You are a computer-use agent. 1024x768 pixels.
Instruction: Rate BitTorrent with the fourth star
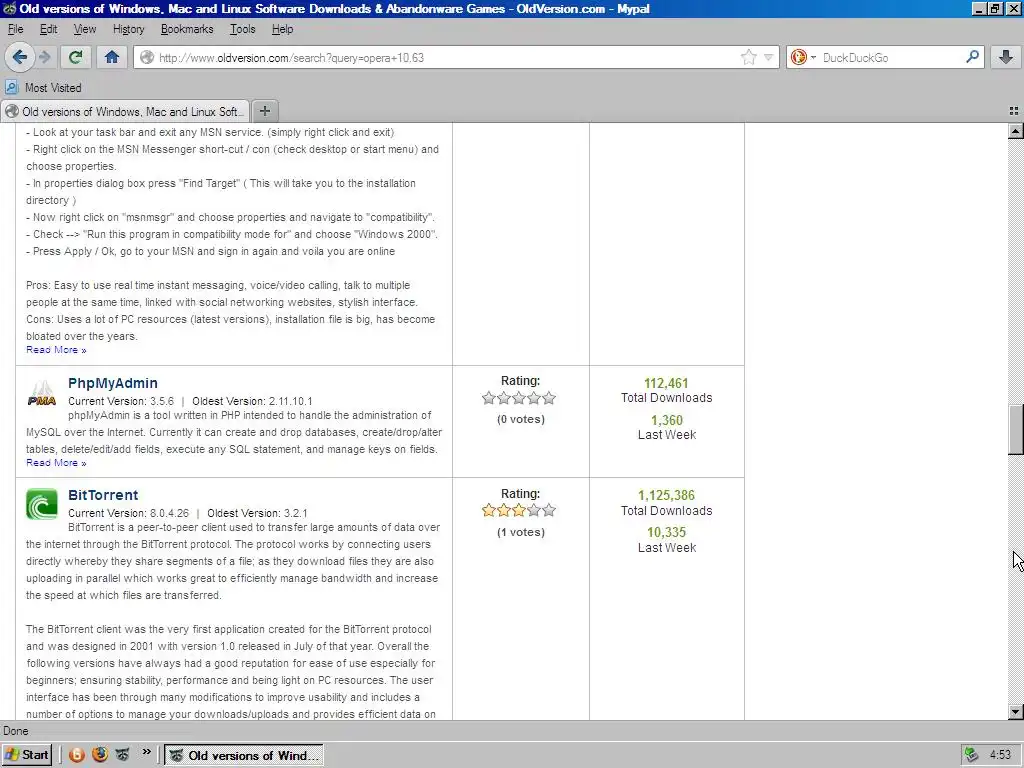click(x=534, y=510)
